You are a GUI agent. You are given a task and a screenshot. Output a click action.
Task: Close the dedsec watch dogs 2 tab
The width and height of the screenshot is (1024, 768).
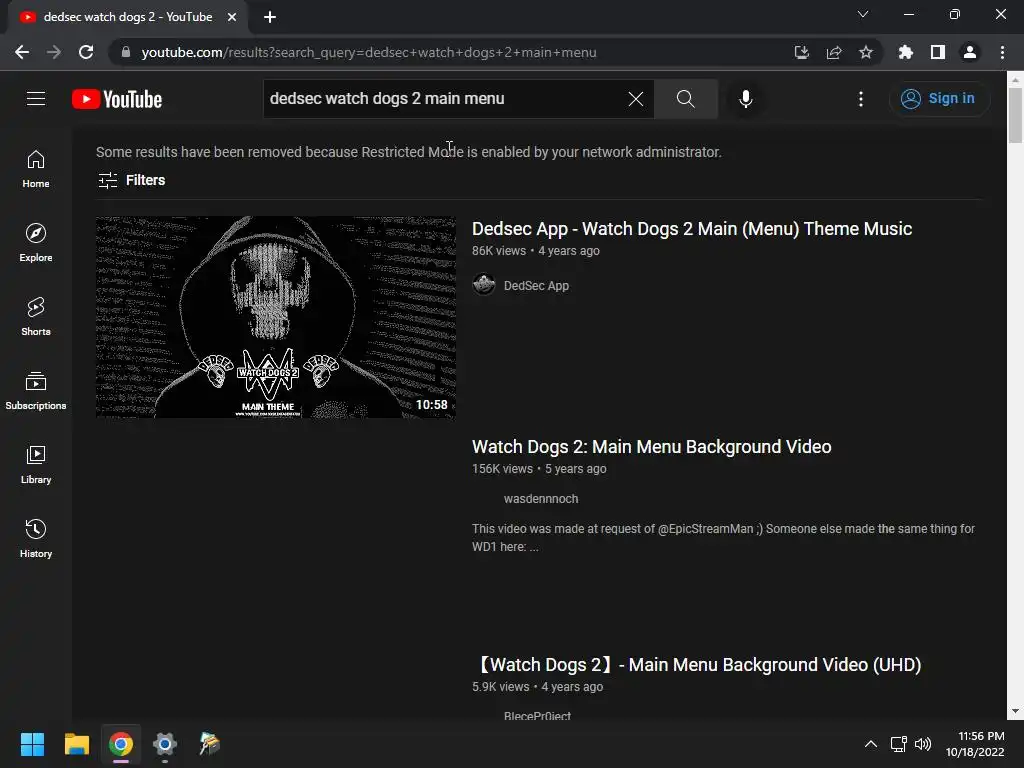(x=232, y=17)
